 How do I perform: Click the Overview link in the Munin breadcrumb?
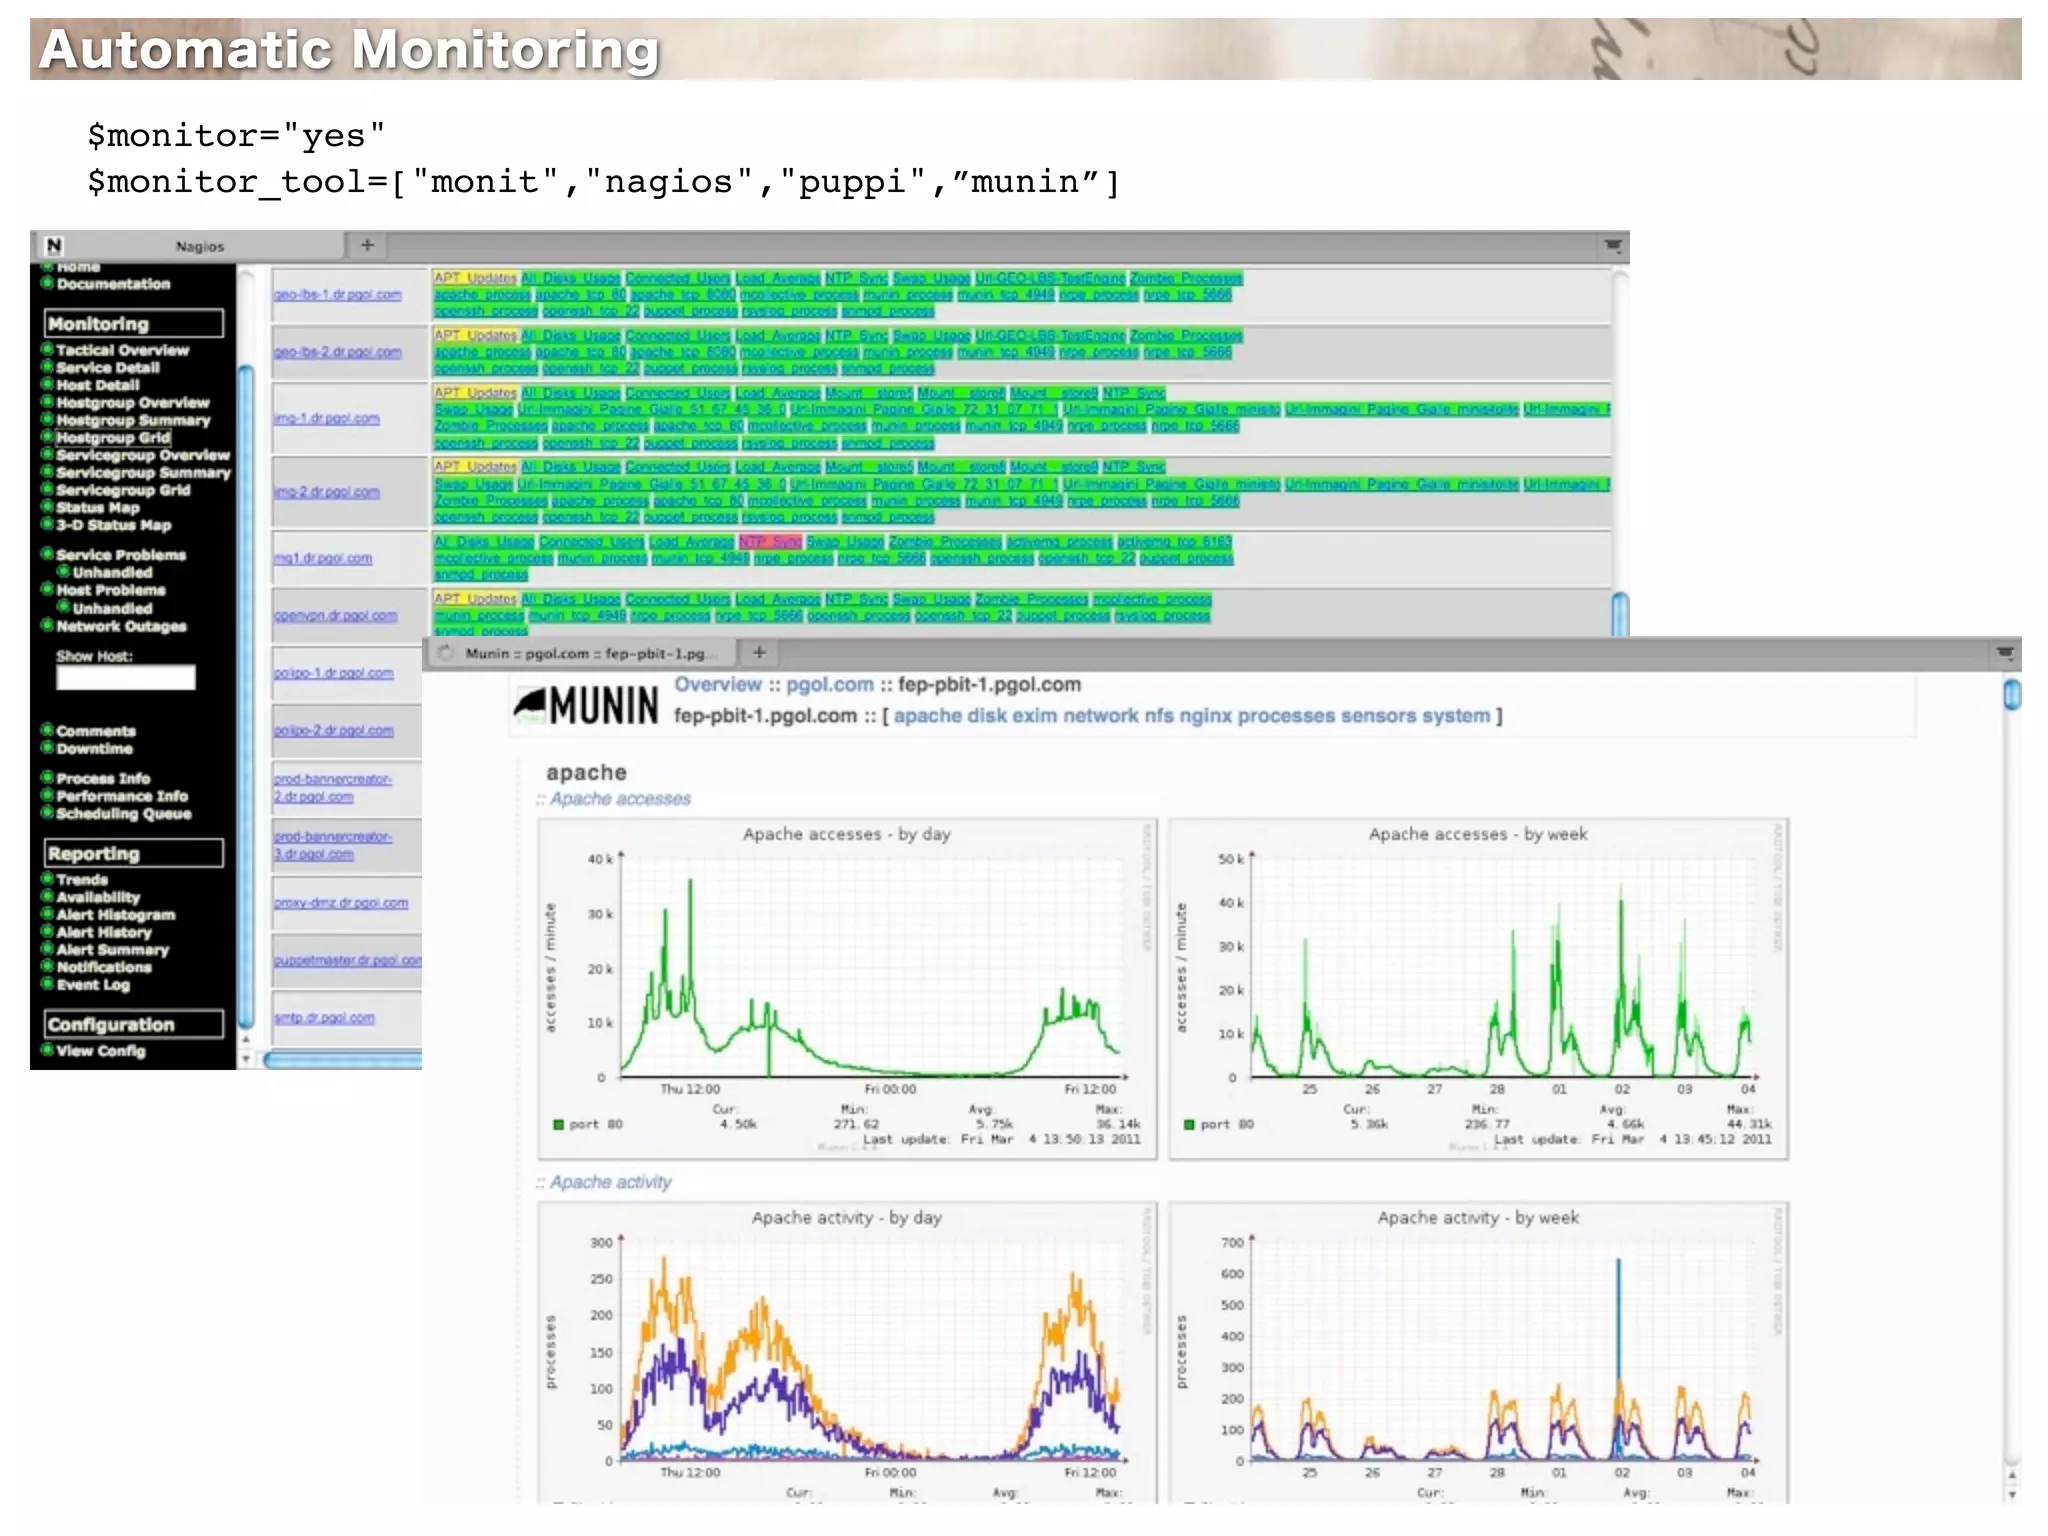(718, 685)
